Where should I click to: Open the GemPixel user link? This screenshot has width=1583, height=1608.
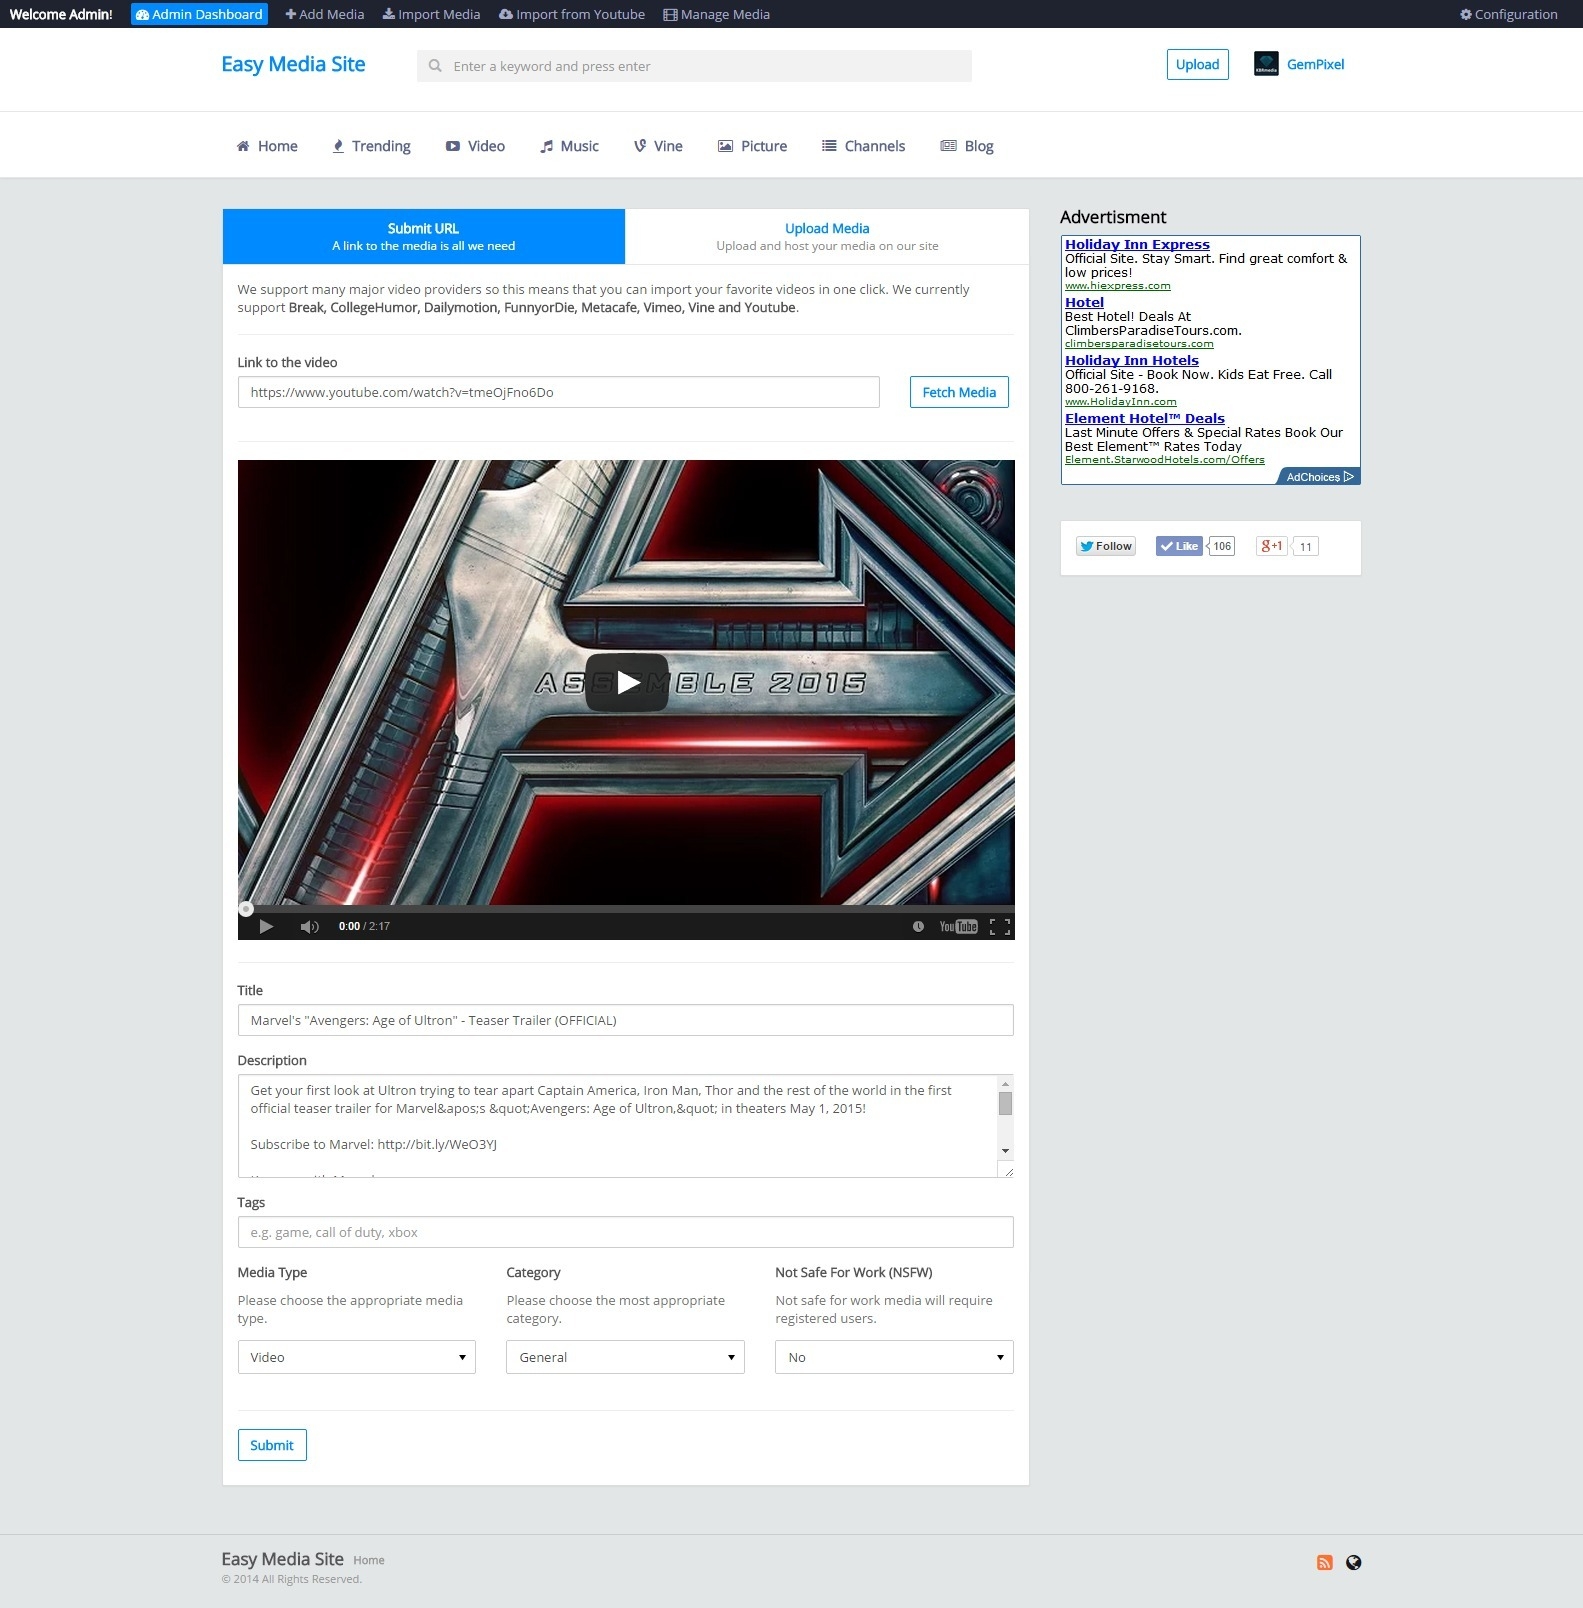pyautogui.click(x=1315, y=64)
